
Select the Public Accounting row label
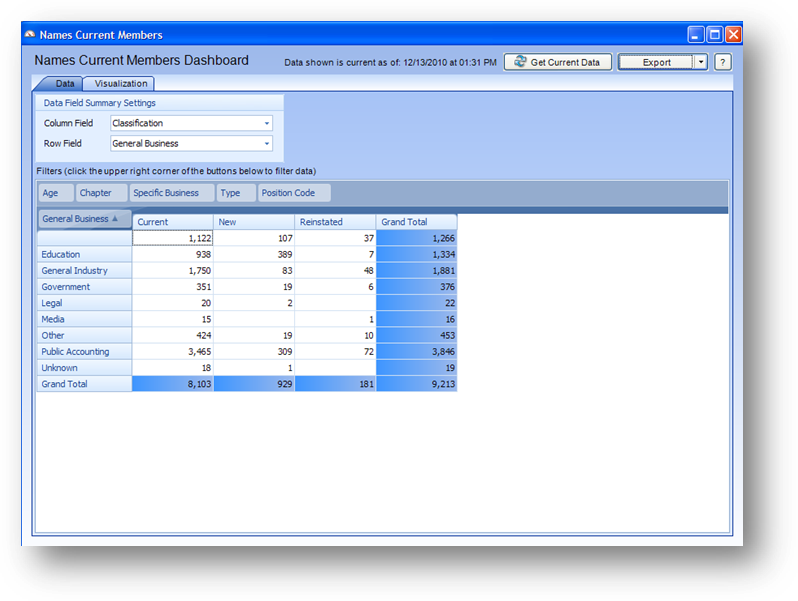pyautogui.click(x=84, y=352)
